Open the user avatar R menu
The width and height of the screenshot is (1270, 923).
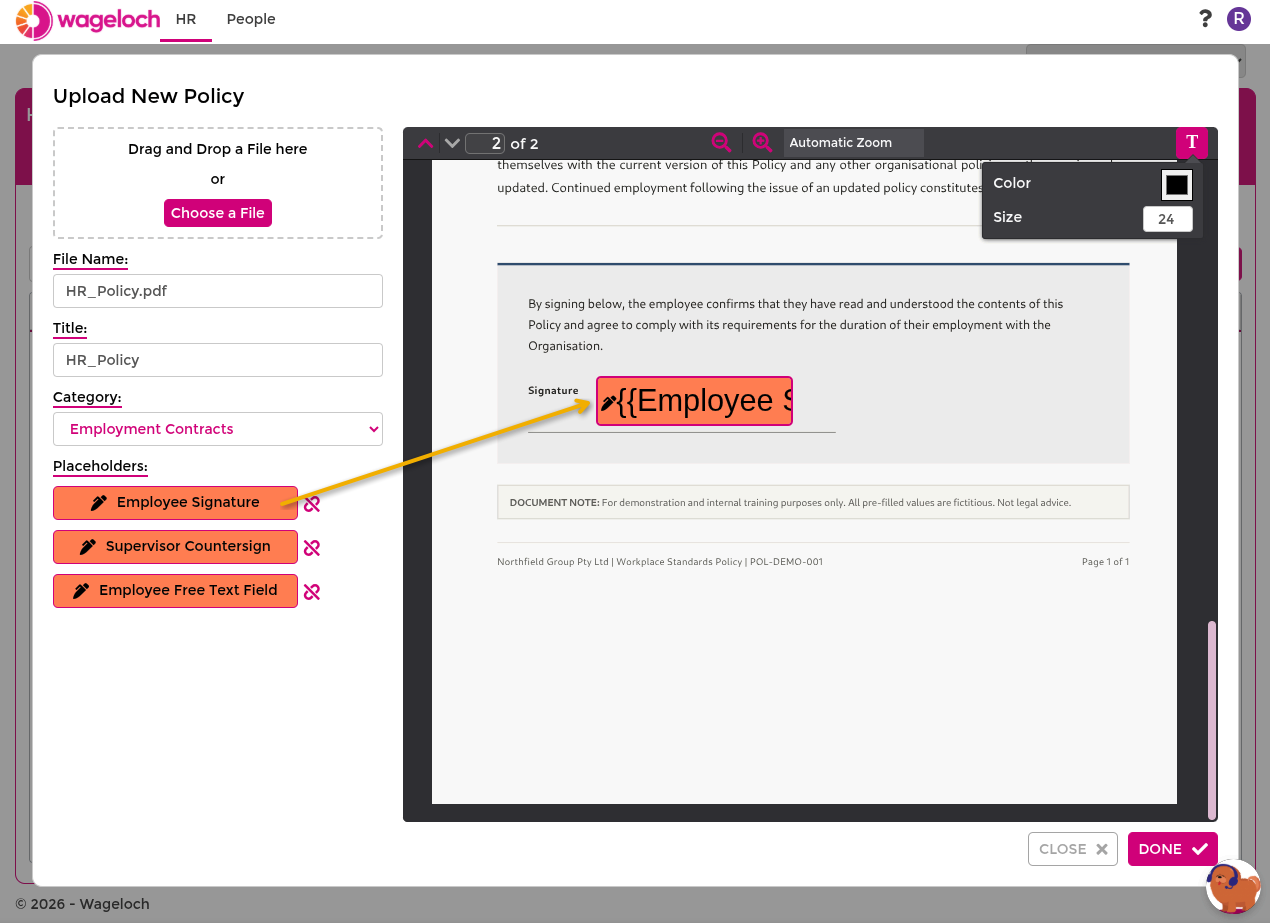(1239, 19)
